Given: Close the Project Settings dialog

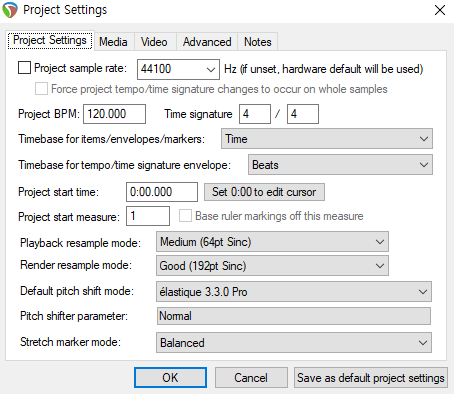Looking at the screenshot, I should tap(440, 10).
